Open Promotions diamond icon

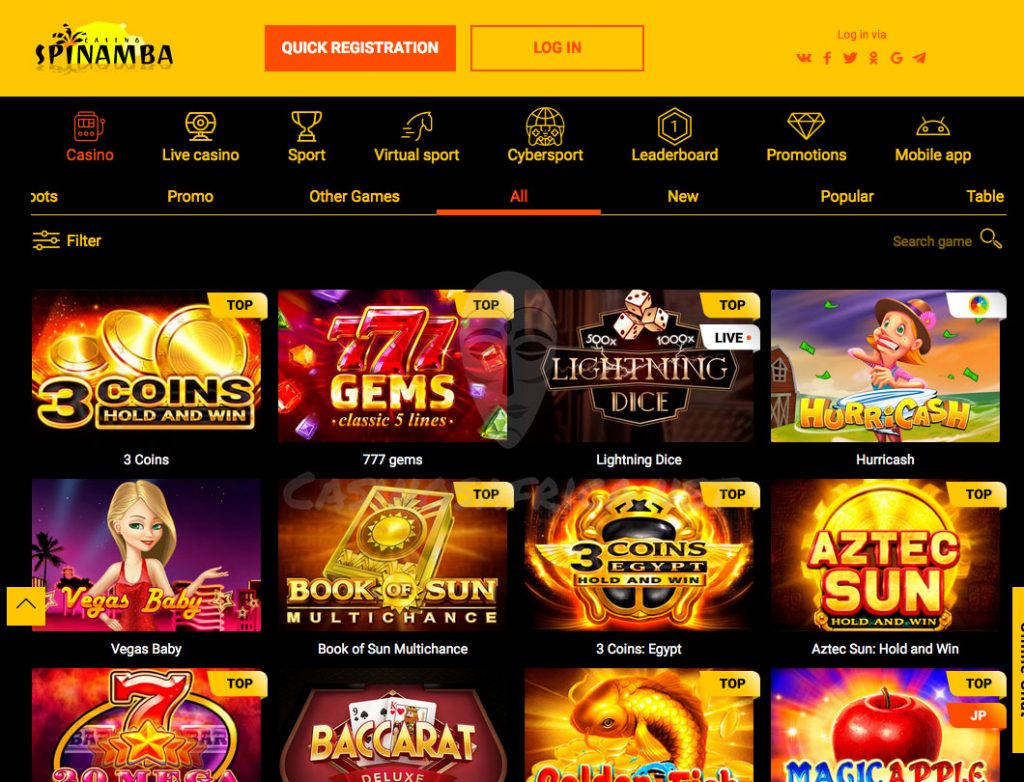click(806, 126)
